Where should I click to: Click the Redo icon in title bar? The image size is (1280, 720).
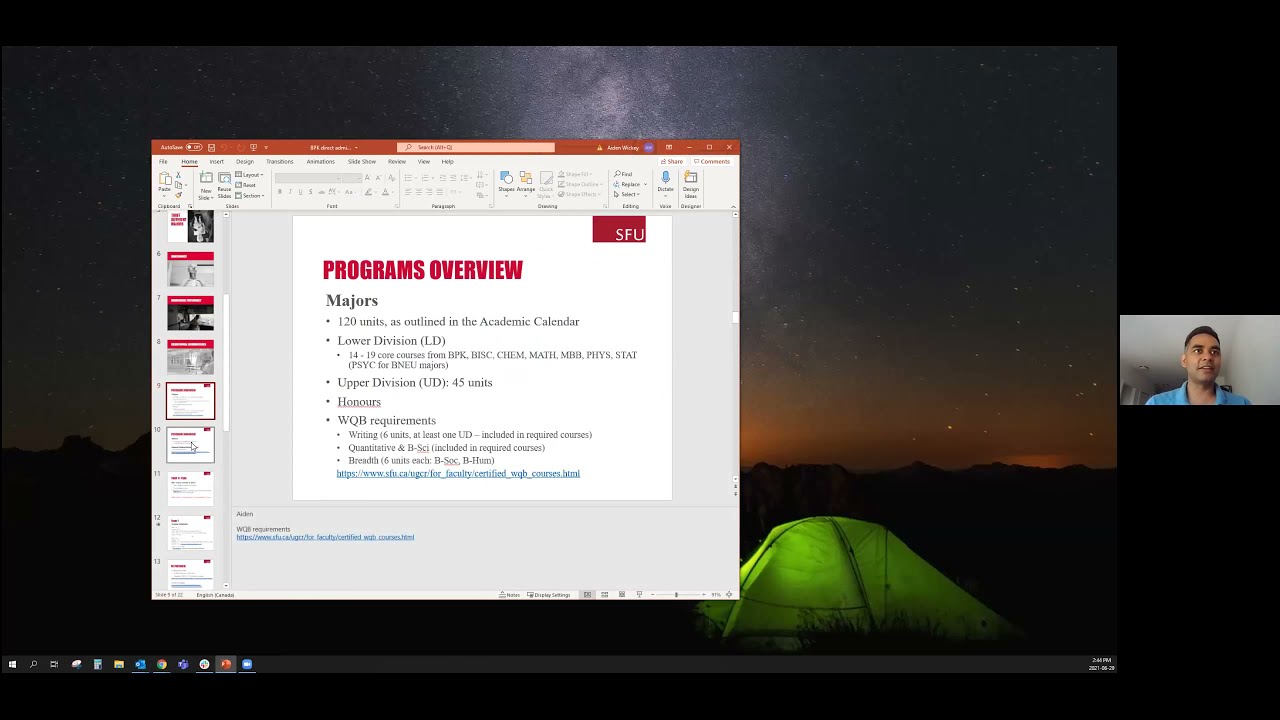point(240,147)
